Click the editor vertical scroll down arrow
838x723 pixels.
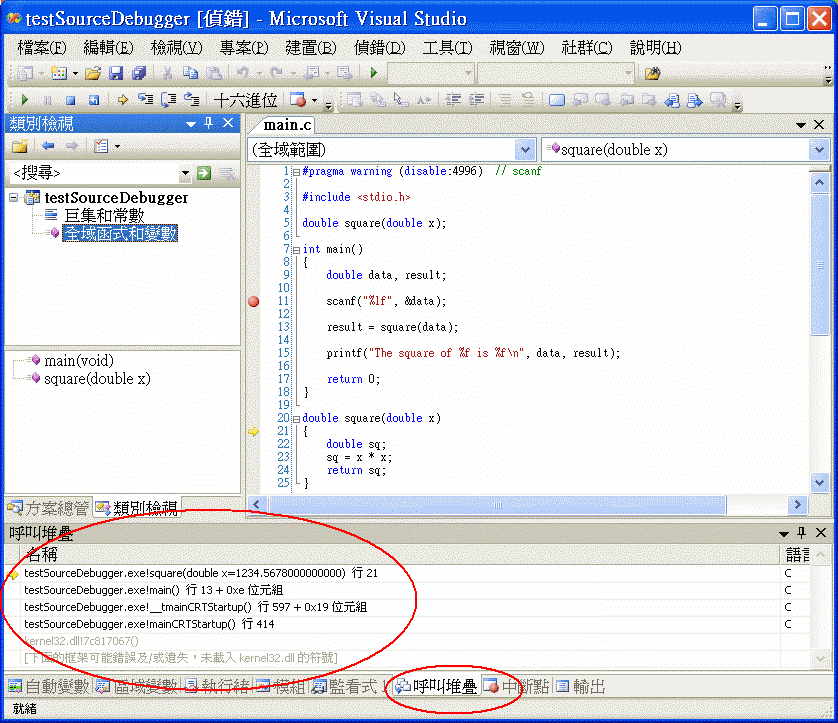point(819,483)
